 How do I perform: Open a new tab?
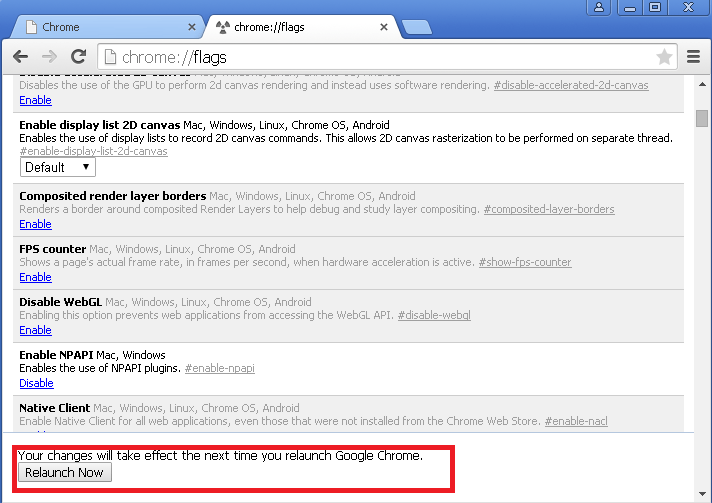point(417,27)
